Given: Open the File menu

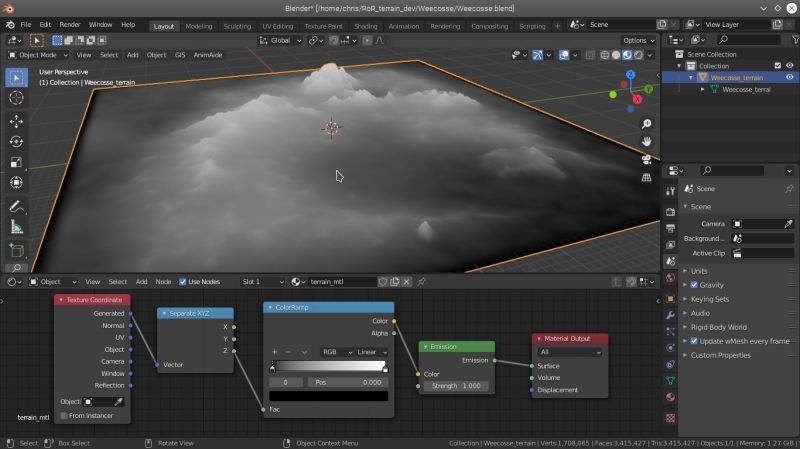Looking at the screenshot, I should [26, 24].
